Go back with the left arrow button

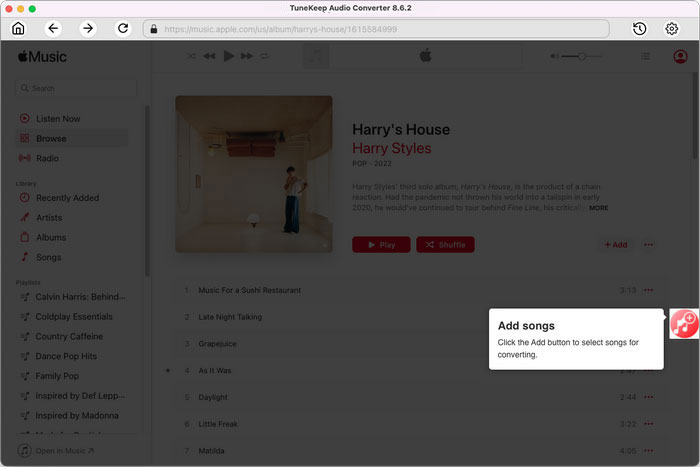click(53, 29)
